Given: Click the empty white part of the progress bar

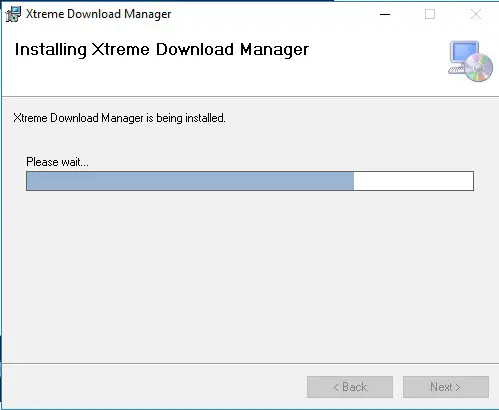Looking at the screenshot, I should [x=413, y=181].
